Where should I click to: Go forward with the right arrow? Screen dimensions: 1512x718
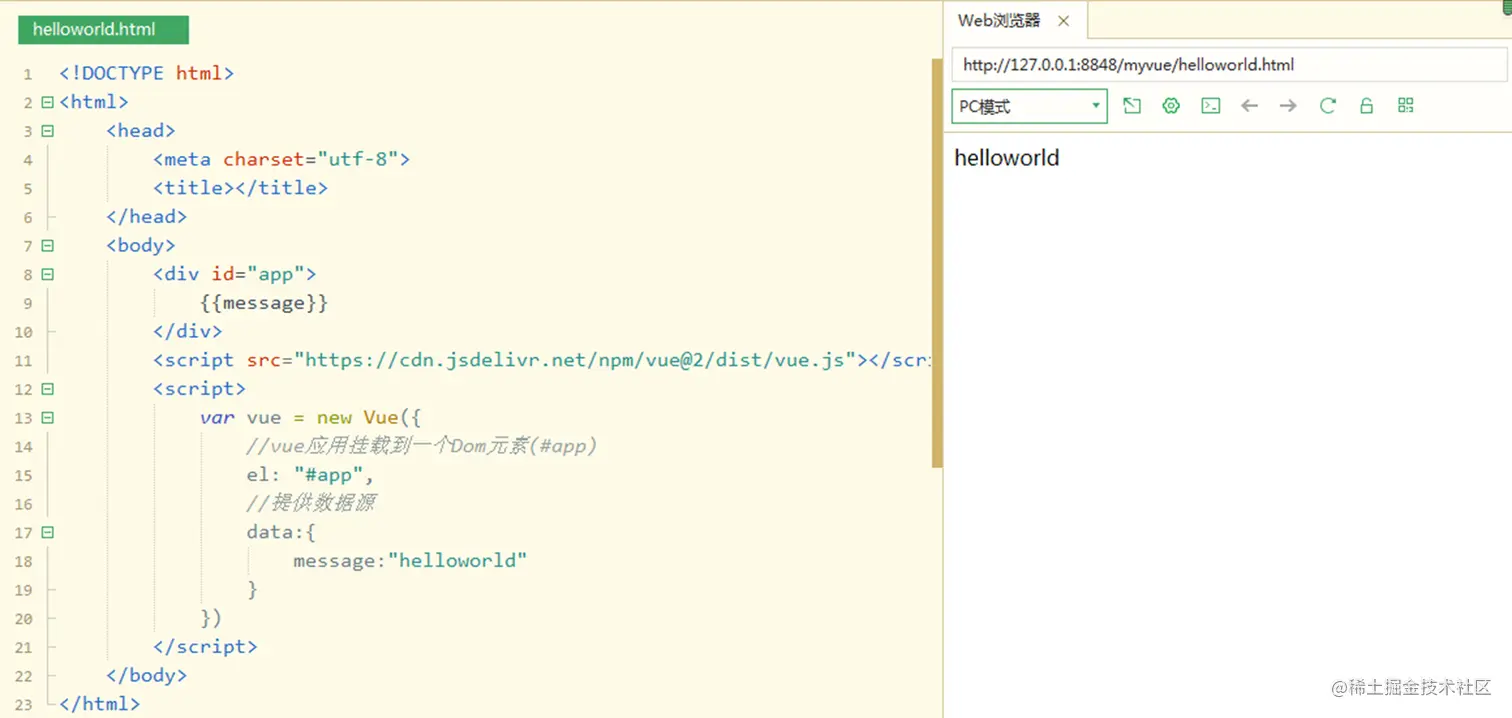click(1288, 106)
